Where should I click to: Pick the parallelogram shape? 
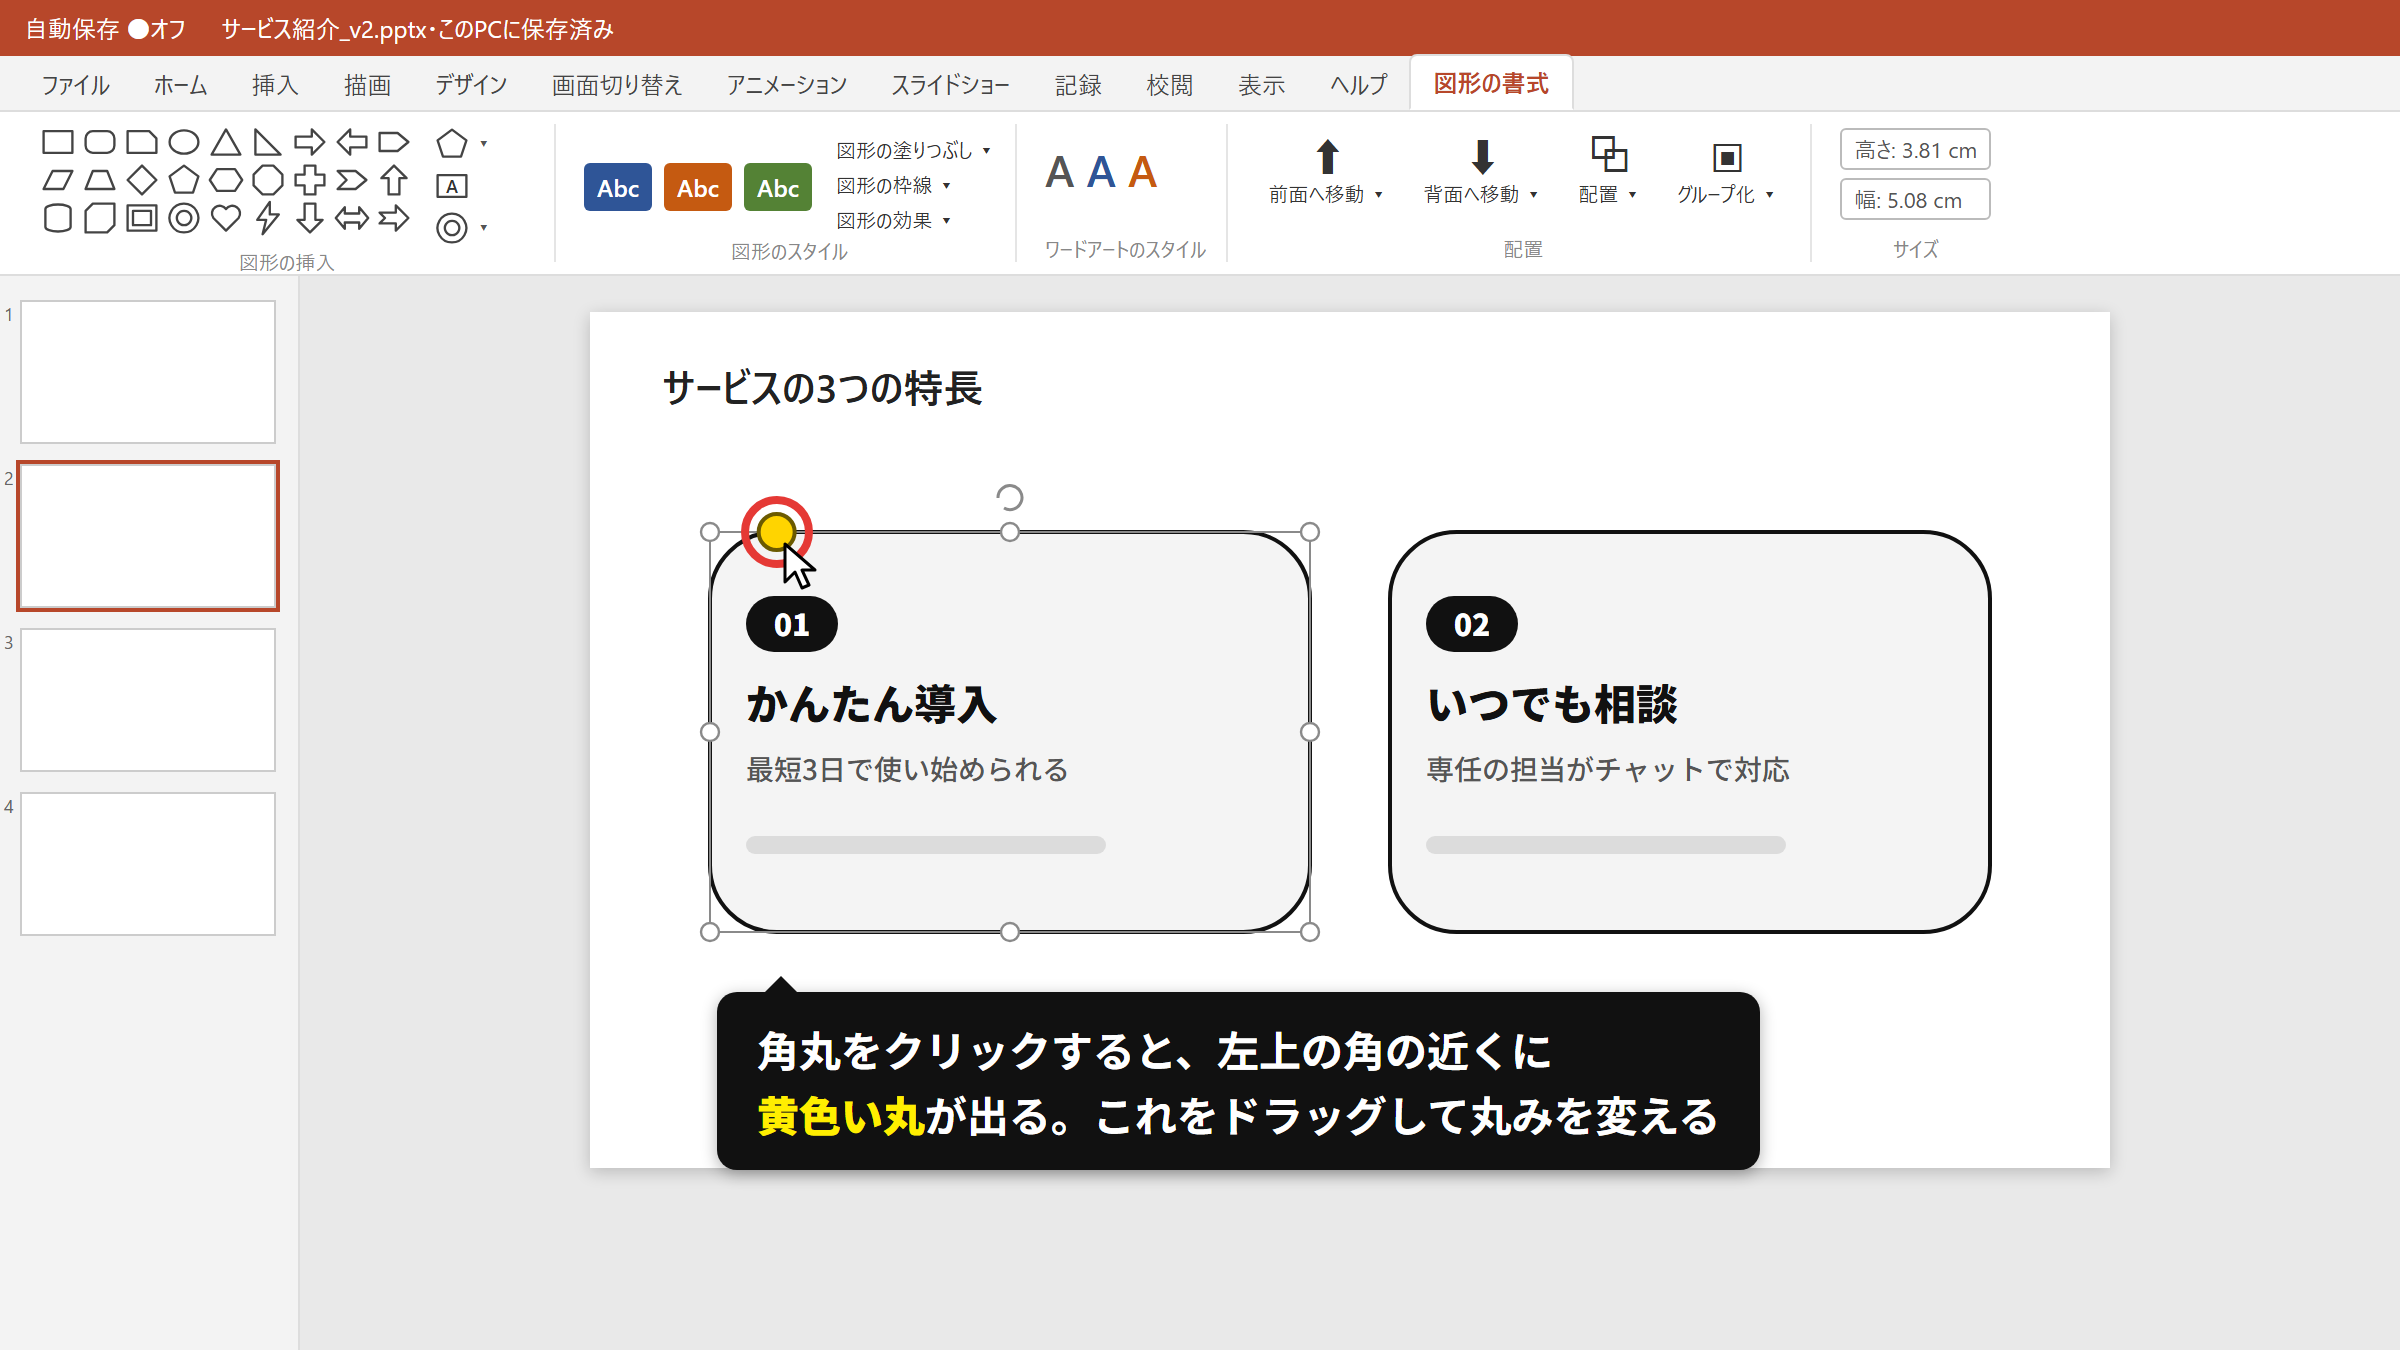pyautogui.click(x=58, y=180)
